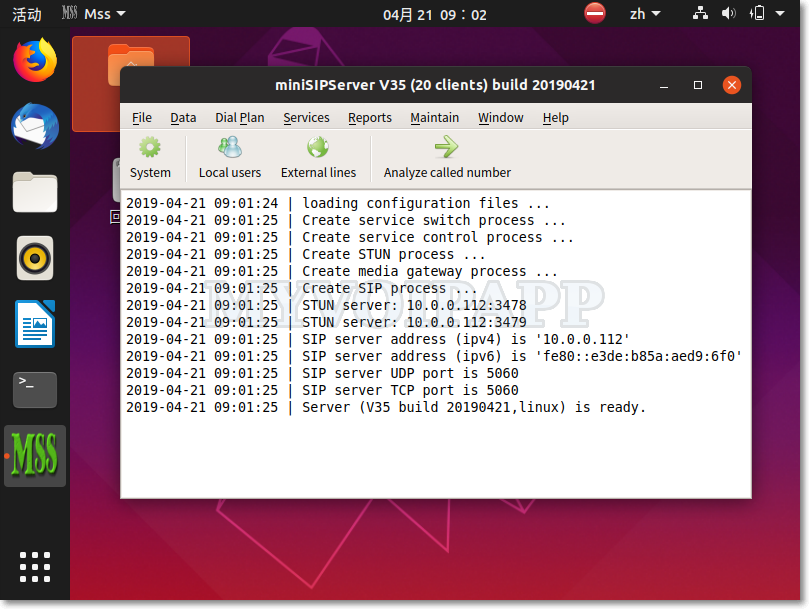The height and width of the screenshot is (609, 809).
Task: Open the clock and calendar panel
Action: pos(434,14)
